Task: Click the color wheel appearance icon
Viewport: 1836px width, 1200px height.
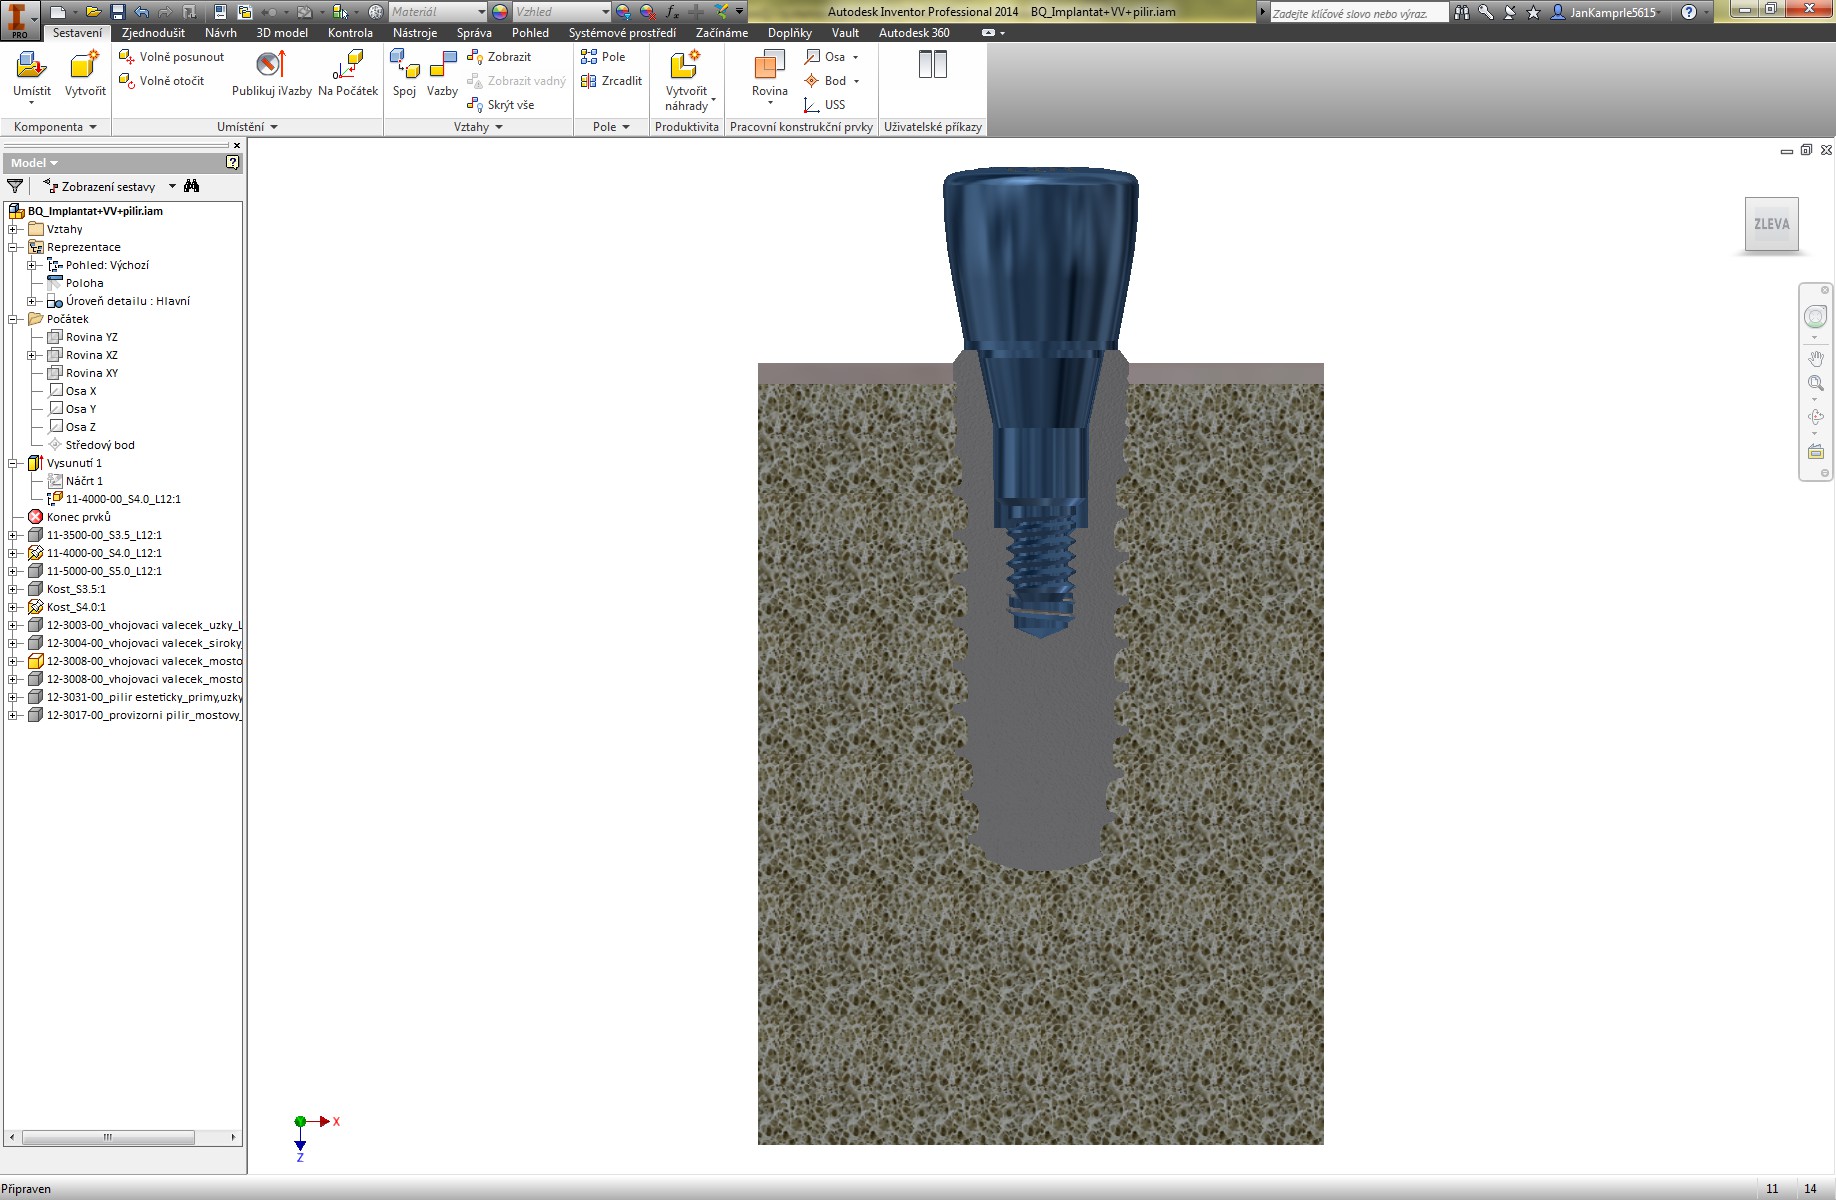Action: 500,12
